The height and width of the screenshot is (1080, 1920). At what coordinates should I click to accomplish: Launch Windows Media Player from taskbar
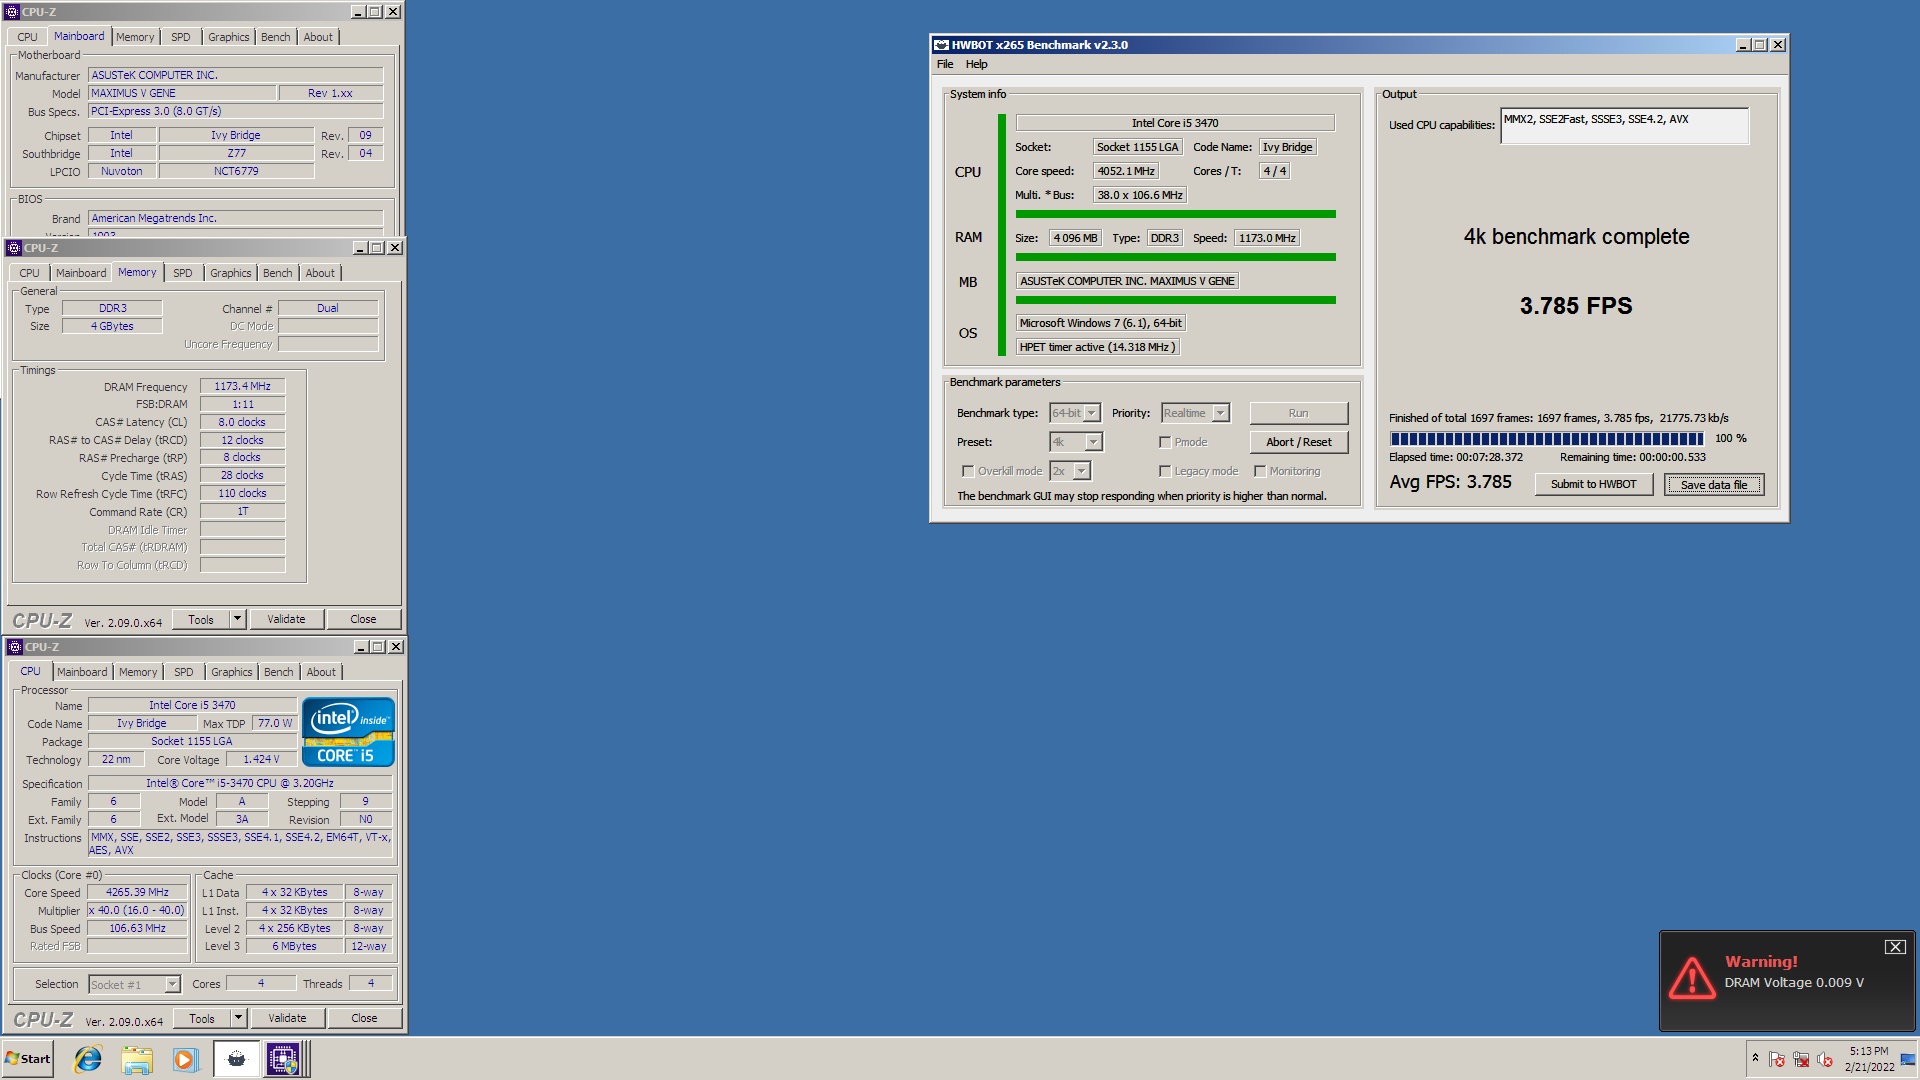pyautogui.click(x=185, y=1059)
